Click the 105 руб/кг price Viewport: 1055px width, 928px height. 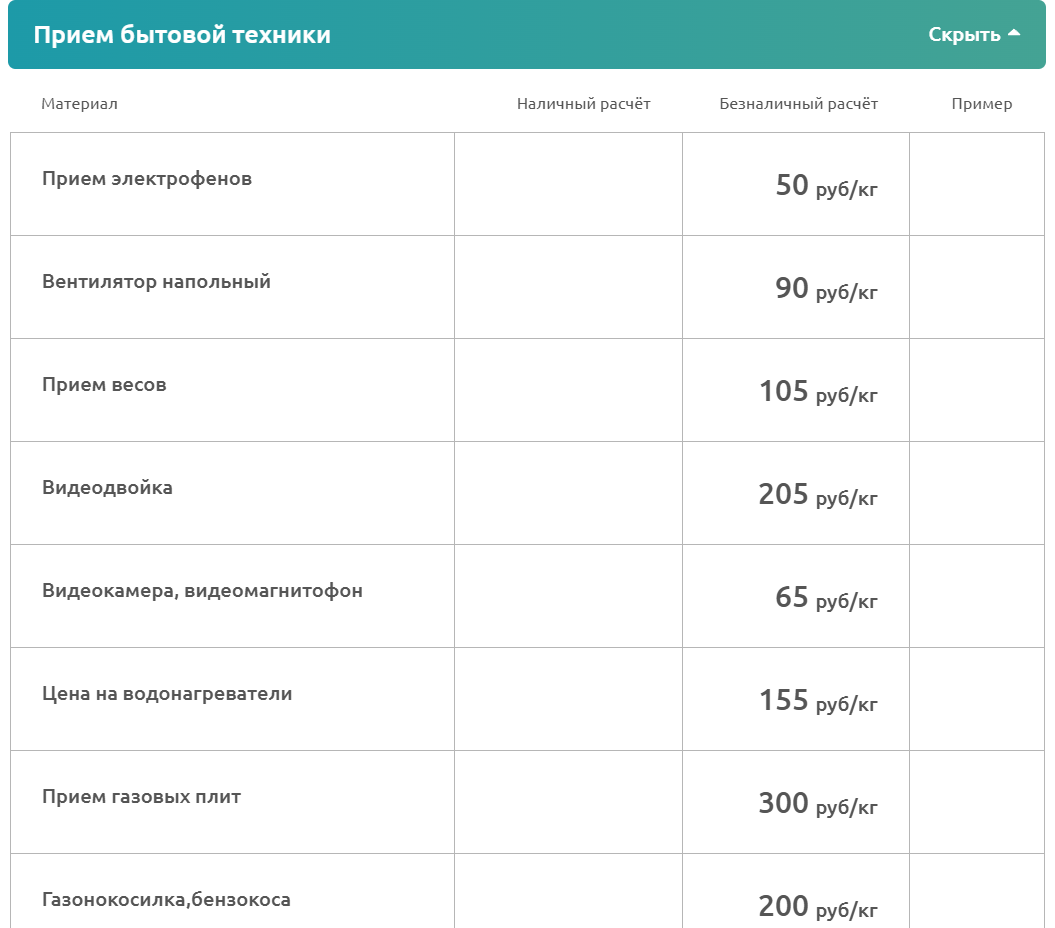[x=818, y=392]
